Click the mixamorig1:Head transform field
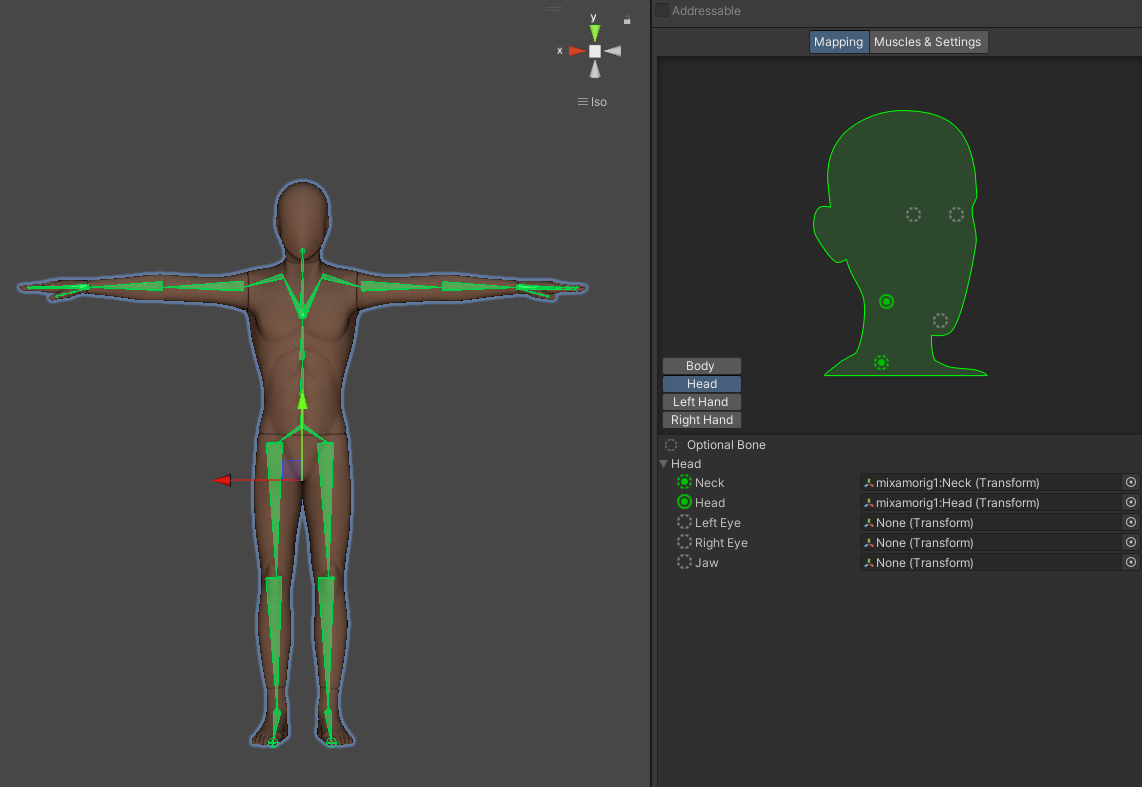 pos(990,502)
